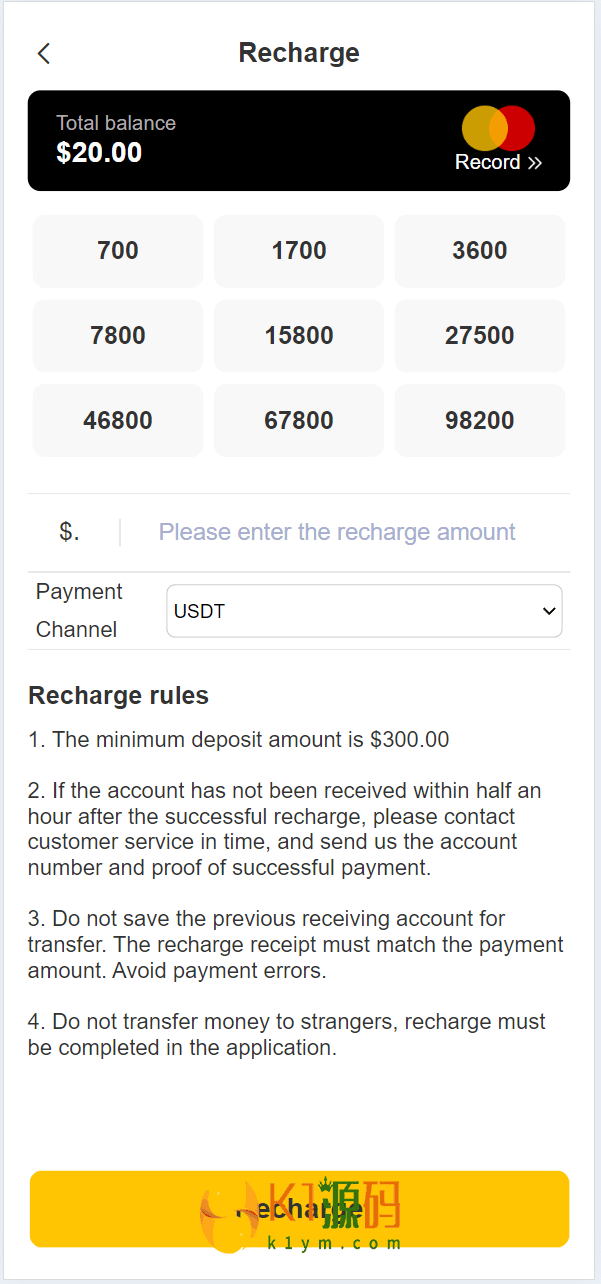Click the Total balance card
Screen dimensions: 601x1284
250,141
